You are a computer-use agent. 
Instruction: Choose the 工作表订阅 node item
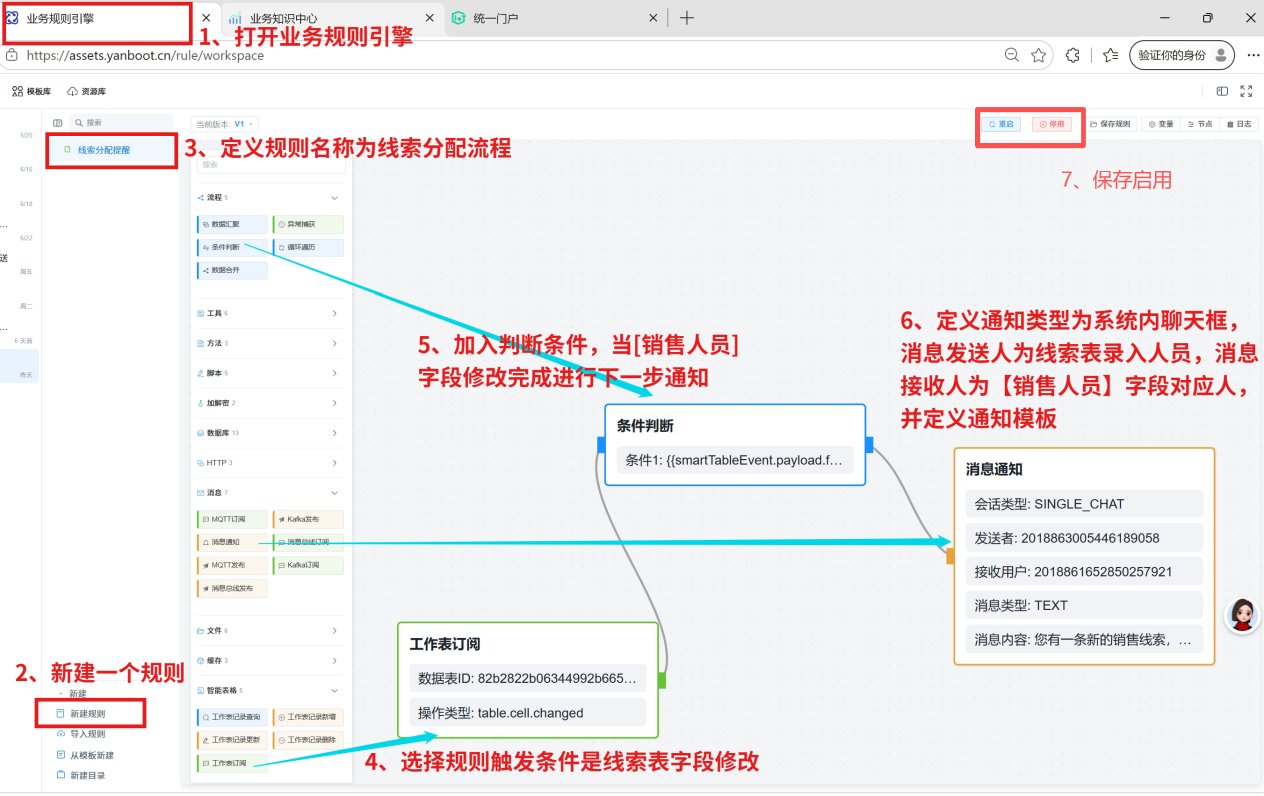point(232,763)
